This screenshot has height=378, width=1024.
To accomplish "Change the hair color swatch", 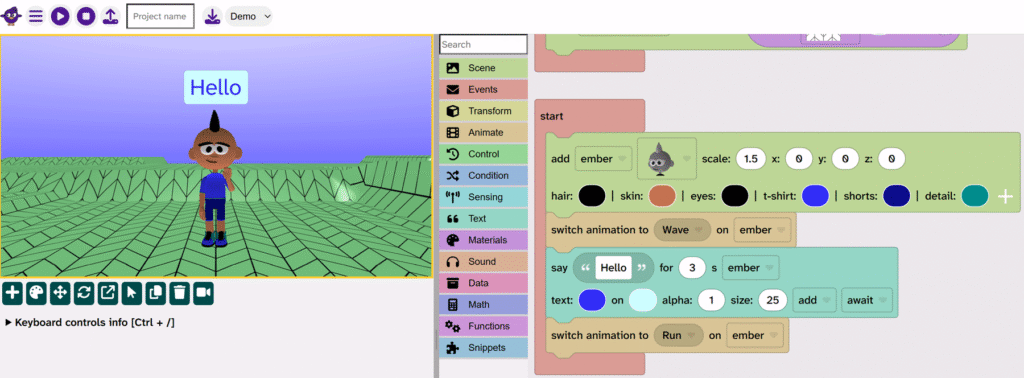I will coord(592,196).
